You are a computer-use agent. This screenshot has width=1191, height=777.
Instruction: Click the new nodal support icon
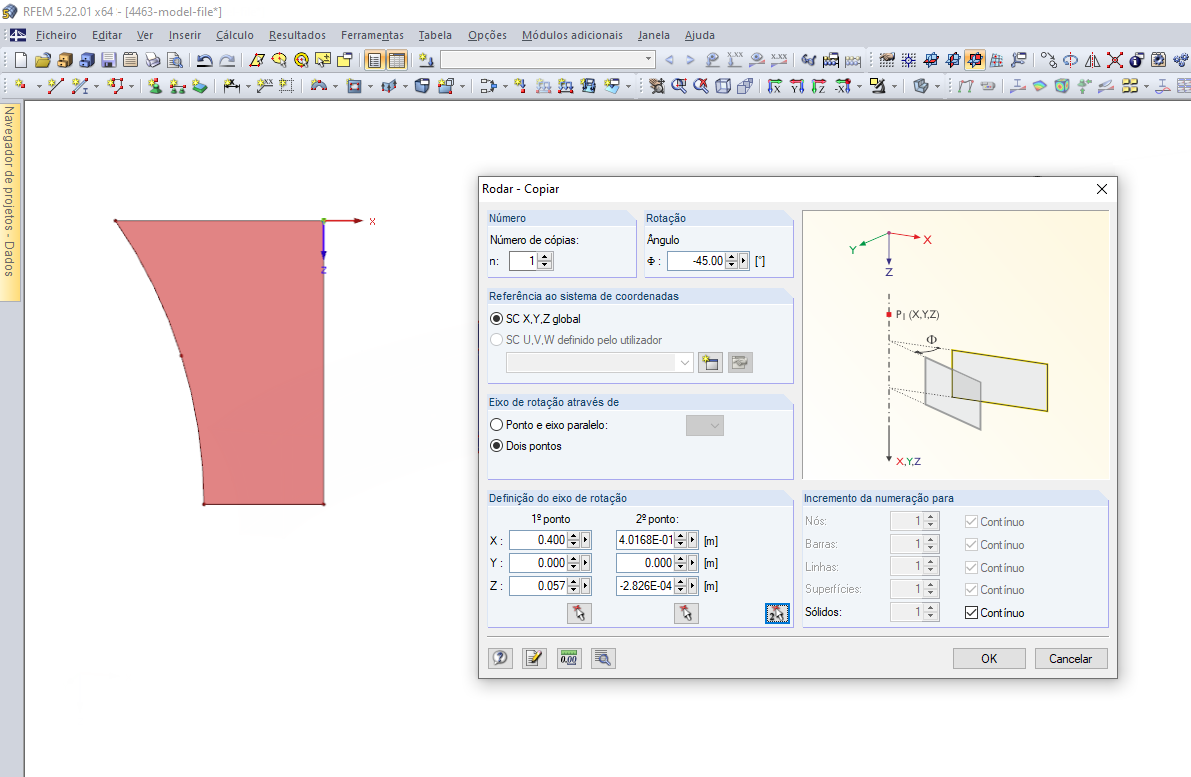tap(155, 86)
